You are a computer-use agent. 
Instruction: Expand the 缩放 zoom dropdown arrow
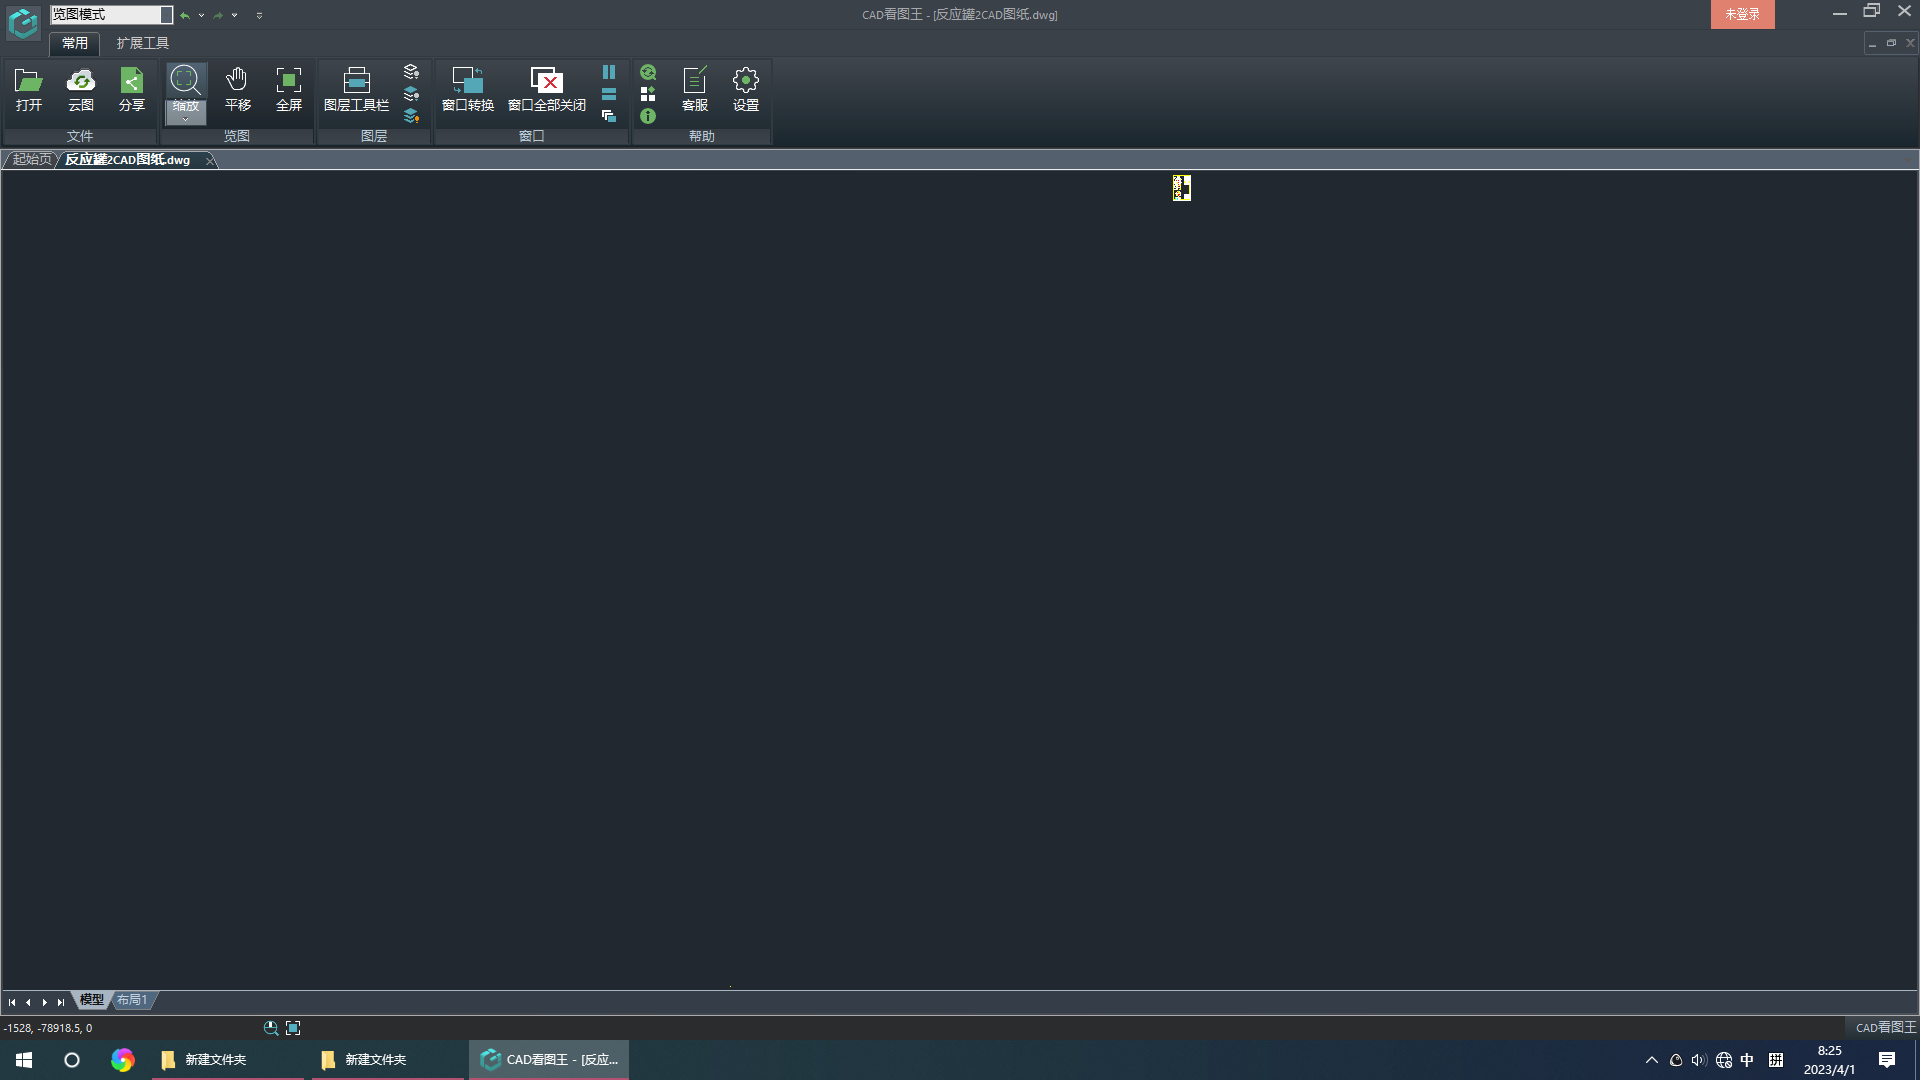point(185,119)
